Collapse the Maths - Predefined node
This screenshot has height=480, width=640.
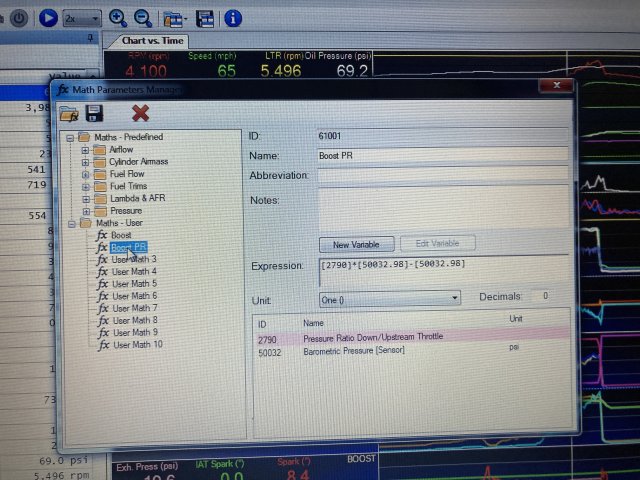click(x=70, y=137)
